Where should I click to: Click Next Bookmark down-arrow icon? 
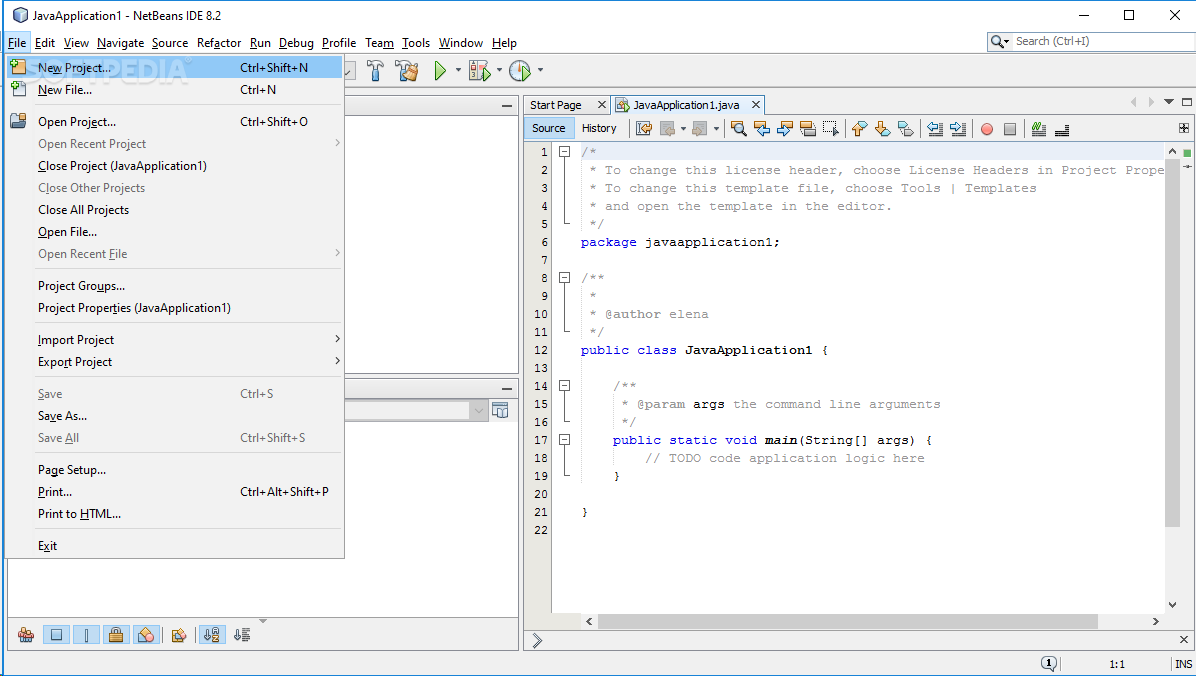click(x=883, y=128)
